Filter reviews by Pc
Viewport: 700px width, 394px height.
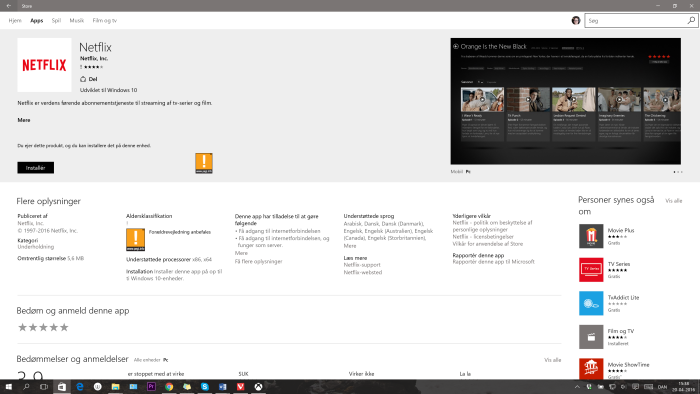pos(166,360)
